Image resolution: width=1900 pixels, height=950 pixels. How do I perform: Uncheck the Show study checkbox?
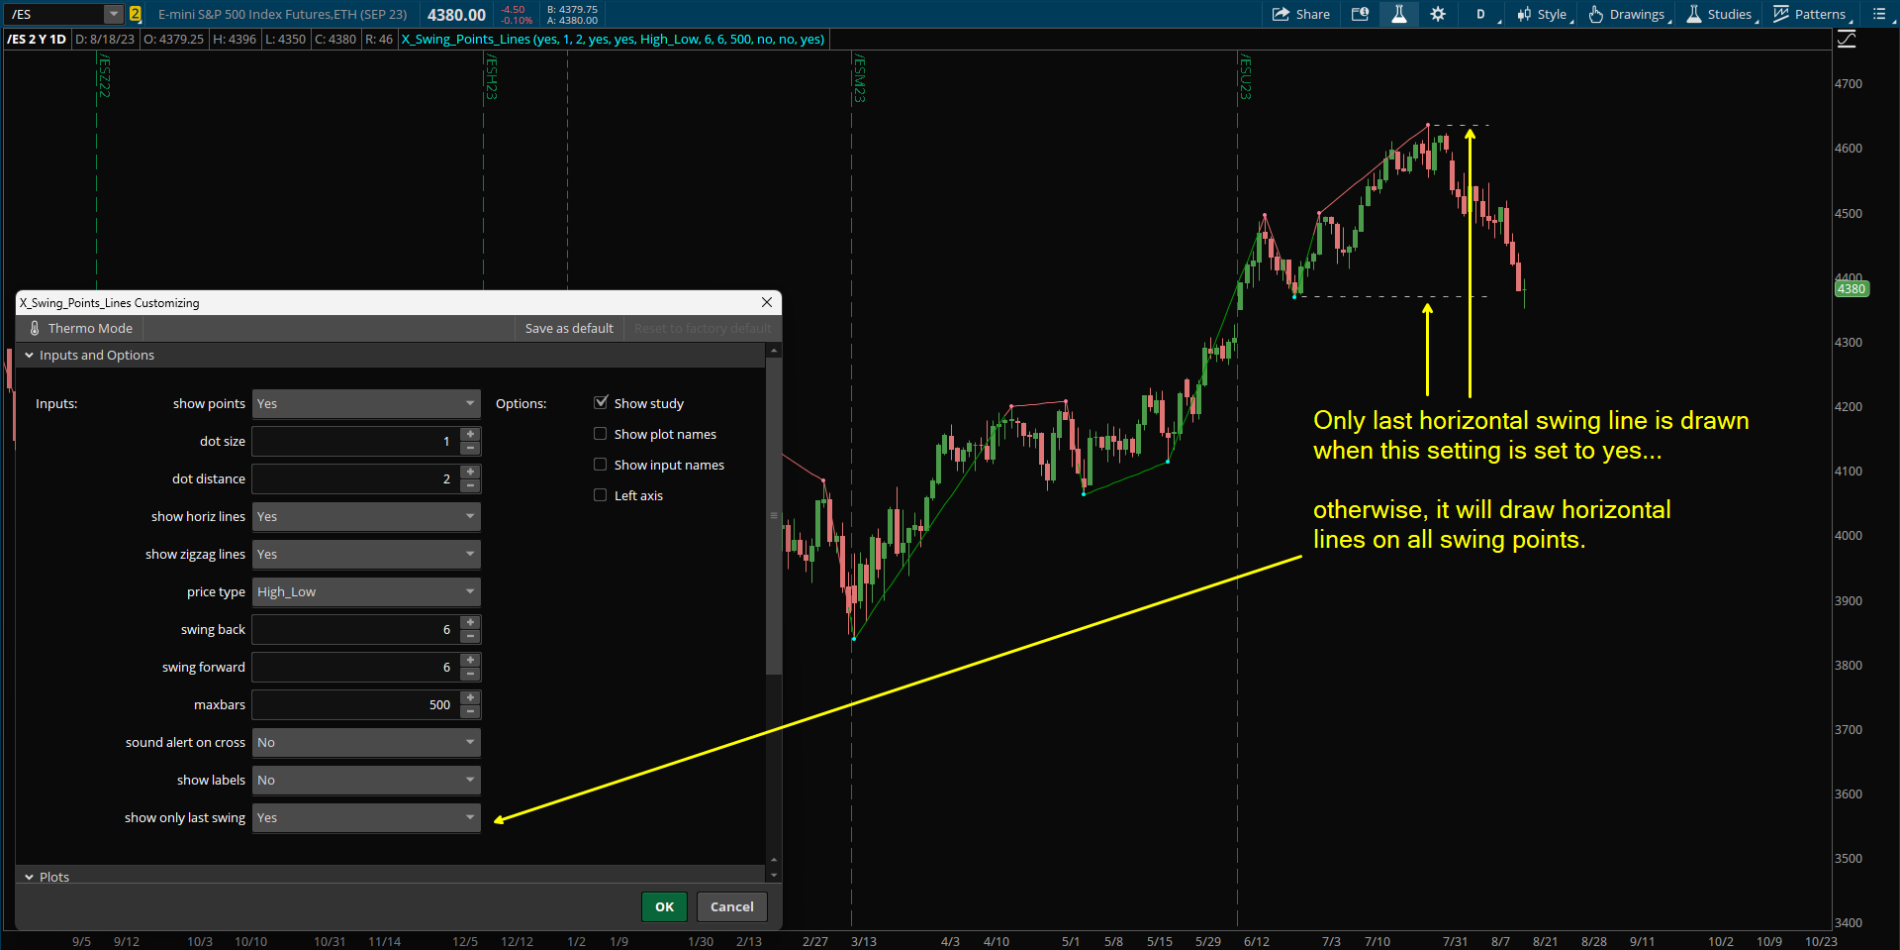(x=601, y=403)
